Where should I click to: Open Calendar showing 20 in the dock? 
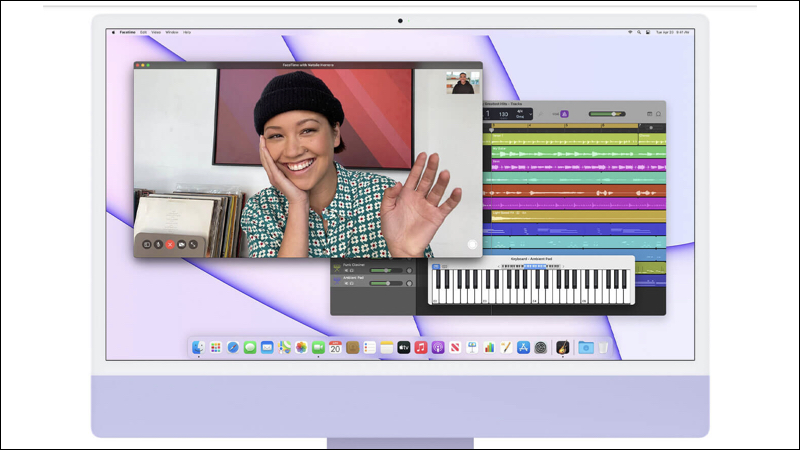coord(335,347)
